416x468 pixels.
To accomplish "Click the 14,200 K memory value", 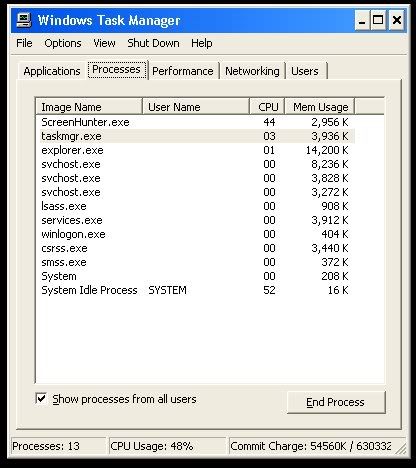I will (327, 150).
